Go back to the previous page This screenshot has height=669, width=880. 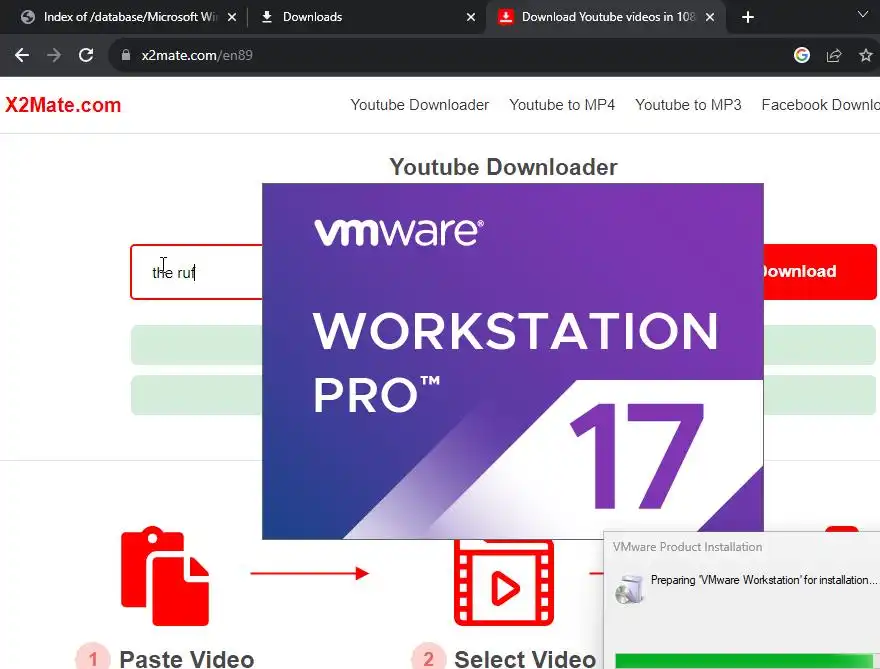pyautogui.click(x=22, y=55)
